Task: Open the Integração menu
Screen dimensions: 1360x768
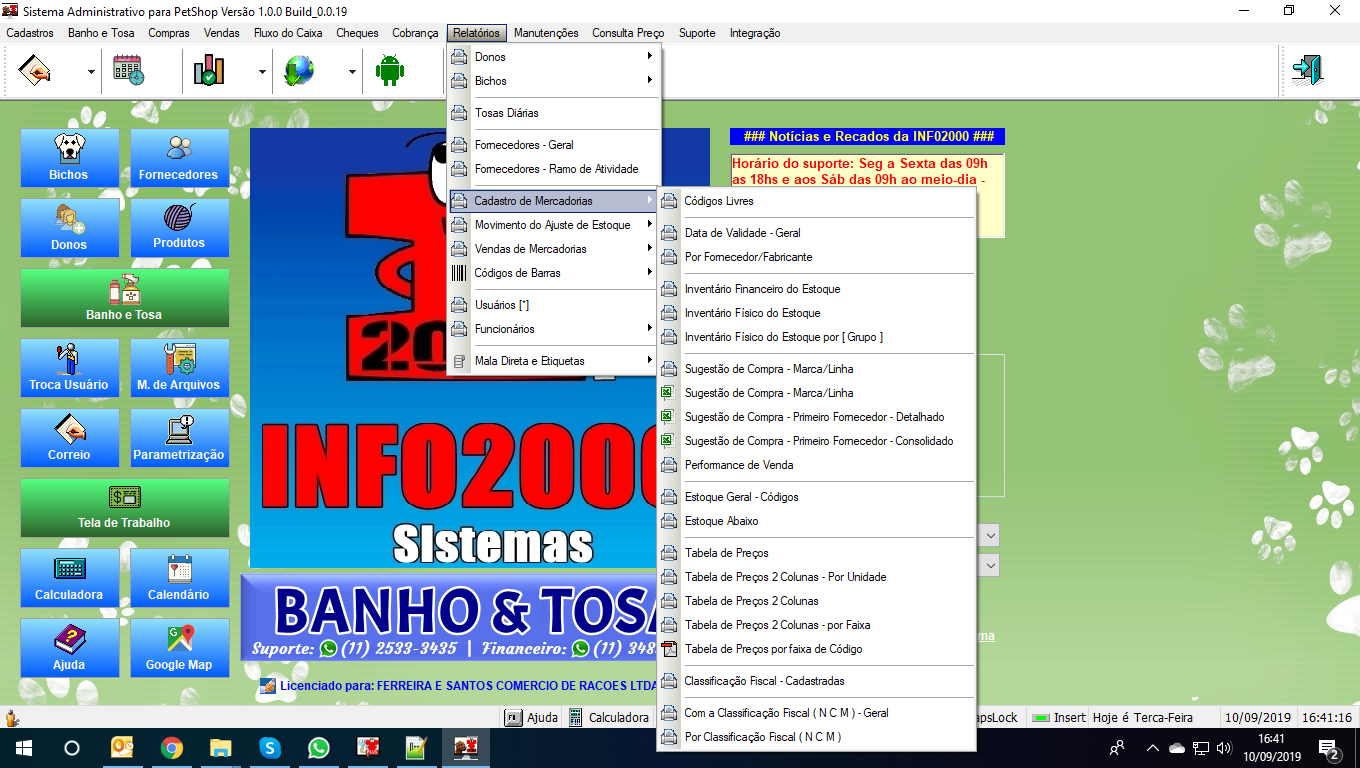Action: click(755, 33)
